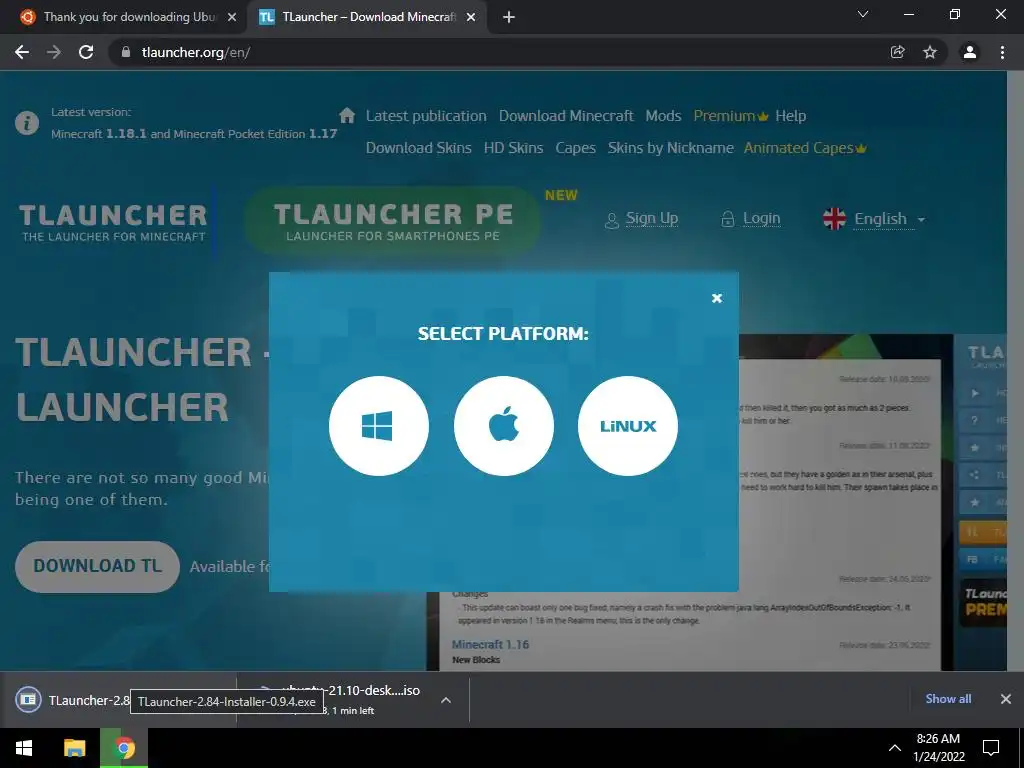View site info via the lock icon

coord(126,52)
